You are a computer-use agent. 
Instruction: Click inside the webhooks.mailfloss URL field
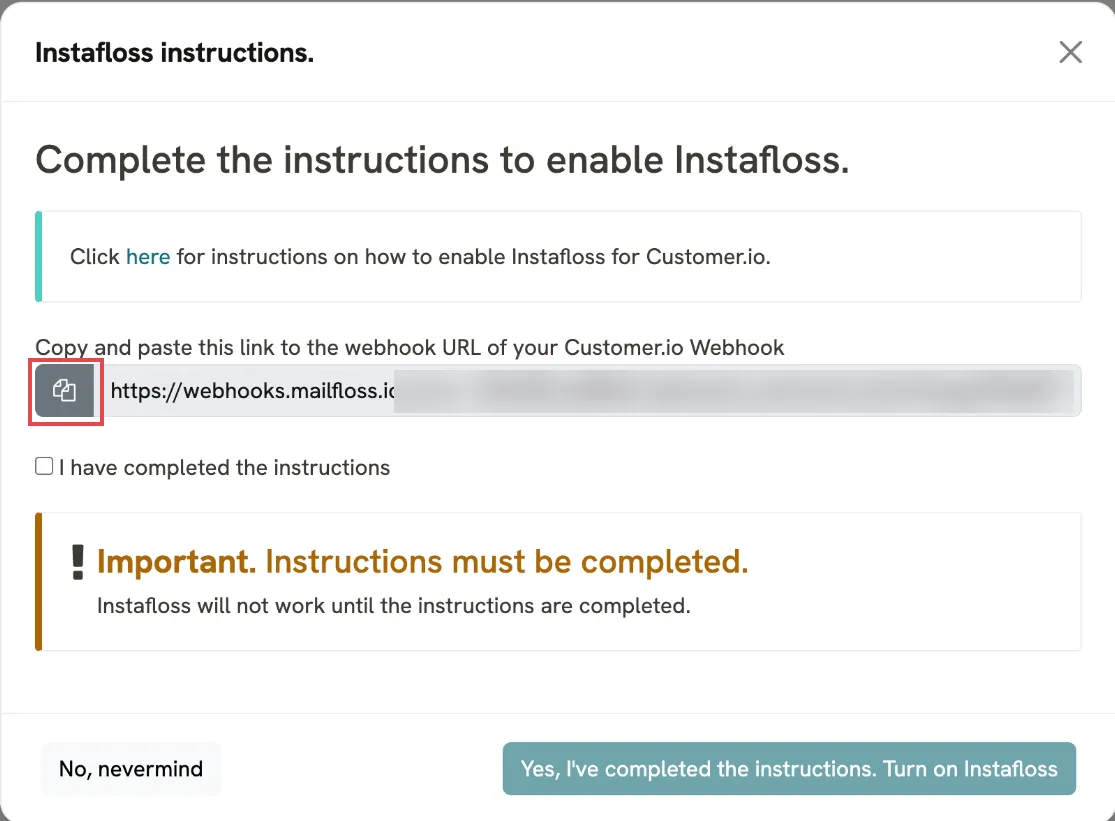(x=587, y=391)
